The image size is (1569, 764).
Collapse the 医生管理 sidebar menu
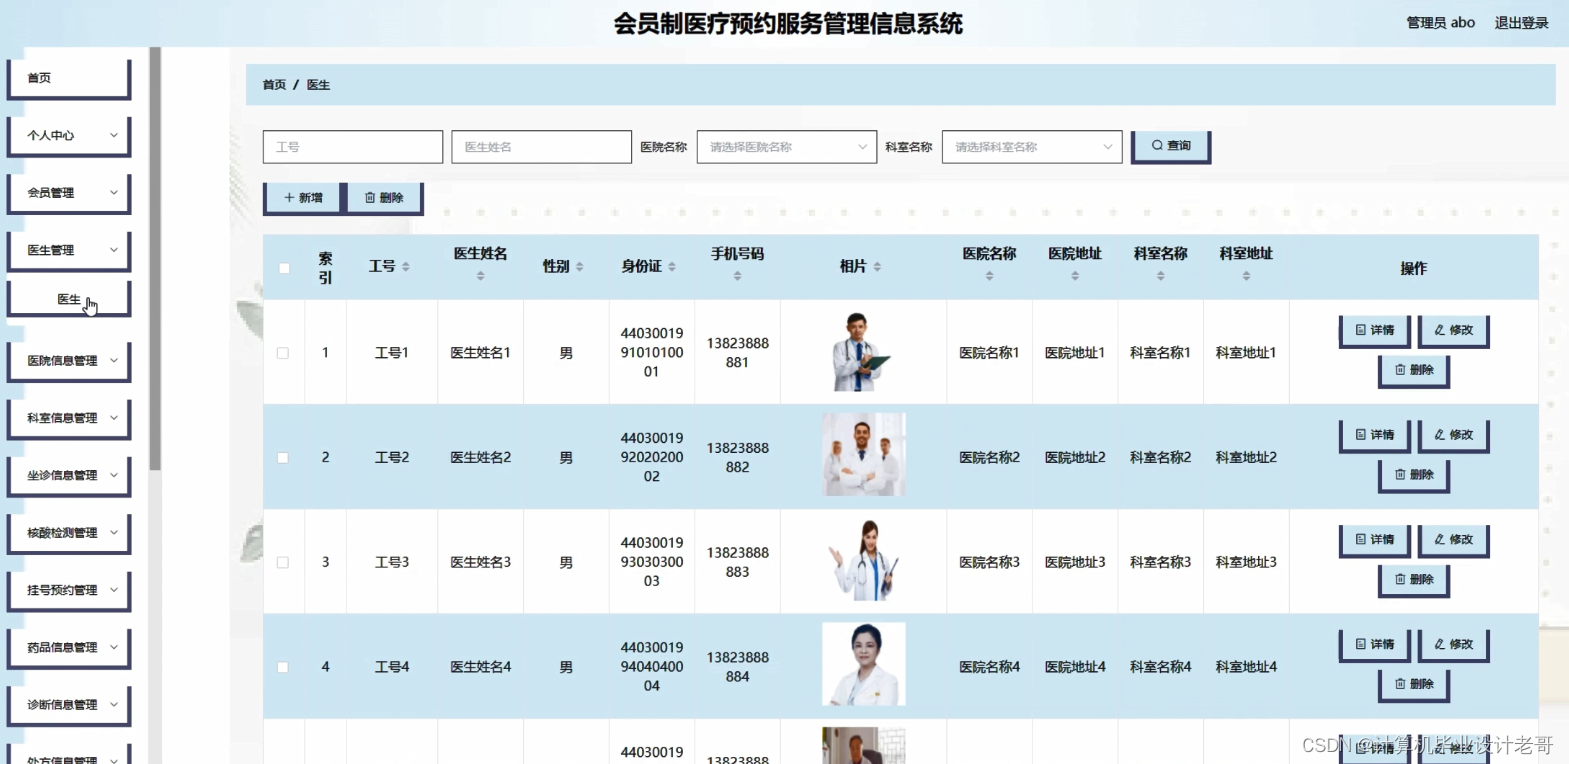tap(69, 250)
